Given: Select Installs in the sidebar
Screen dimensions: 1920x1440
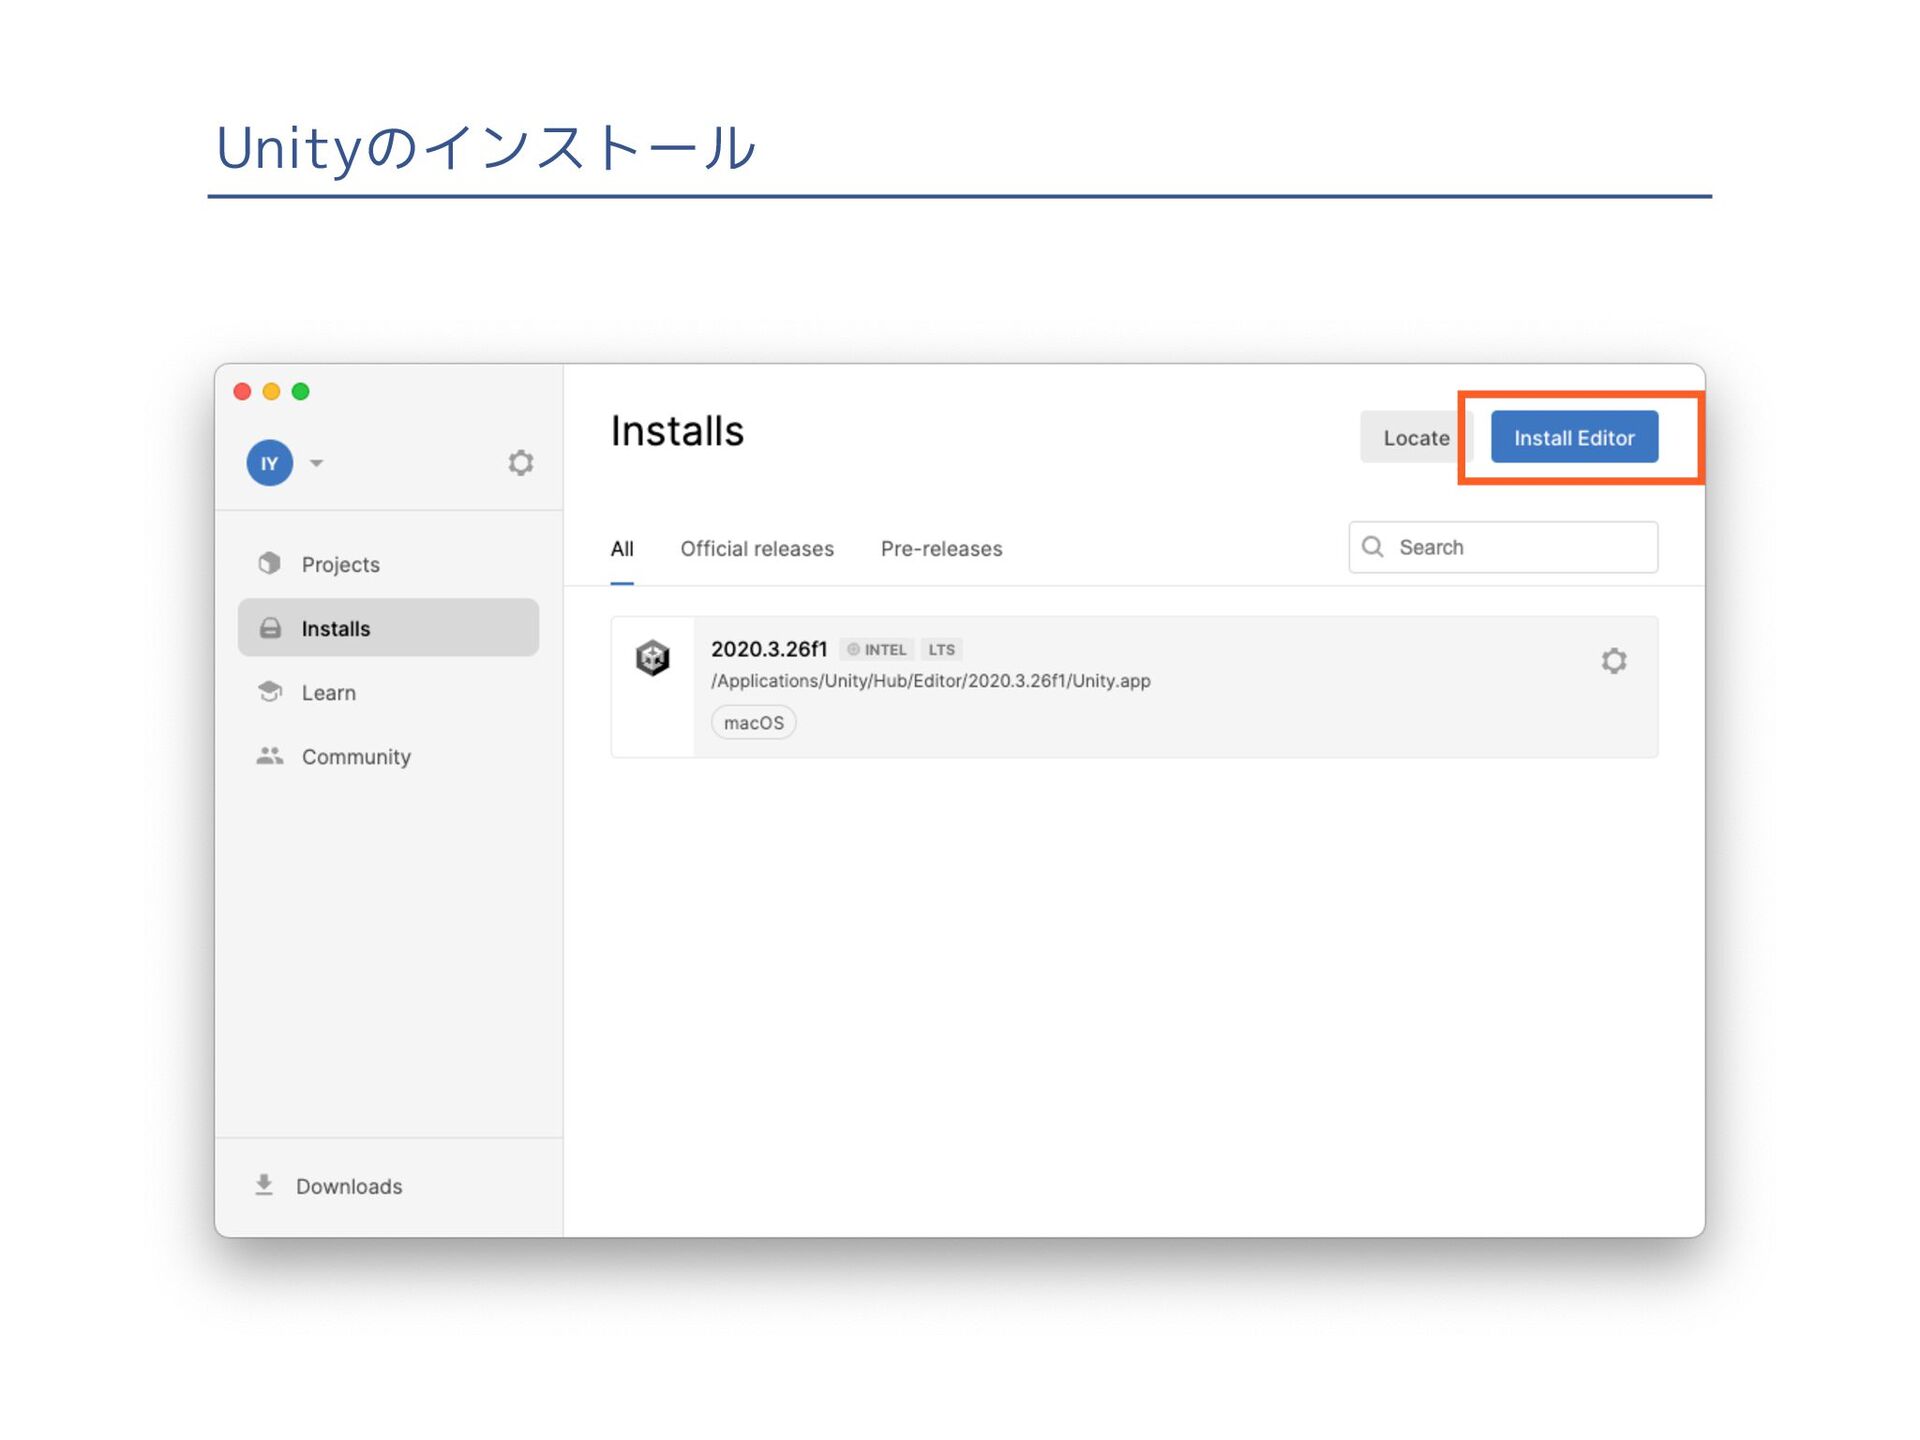Looking at the screenshot, I should coord(336,628).
